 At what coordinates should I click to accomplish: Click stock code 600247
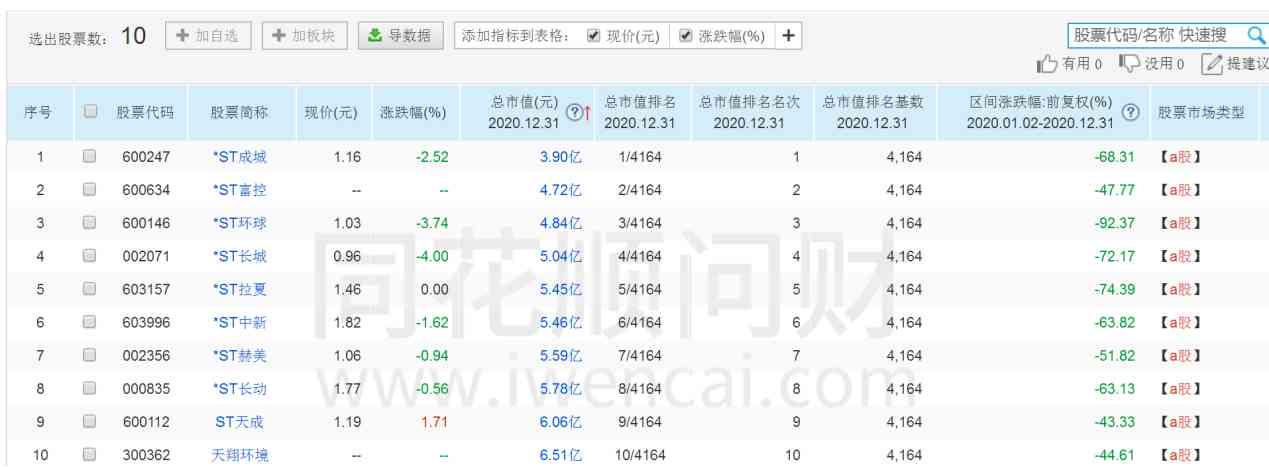pyautogui.click(x=145, y=156)
